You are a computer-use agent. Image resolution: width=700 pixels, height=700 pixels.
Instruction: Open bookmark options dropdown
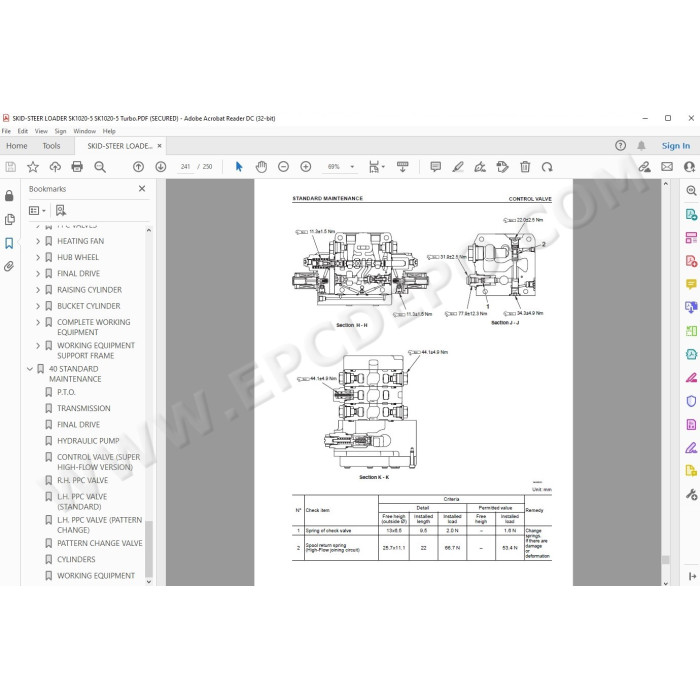(38, 210)
